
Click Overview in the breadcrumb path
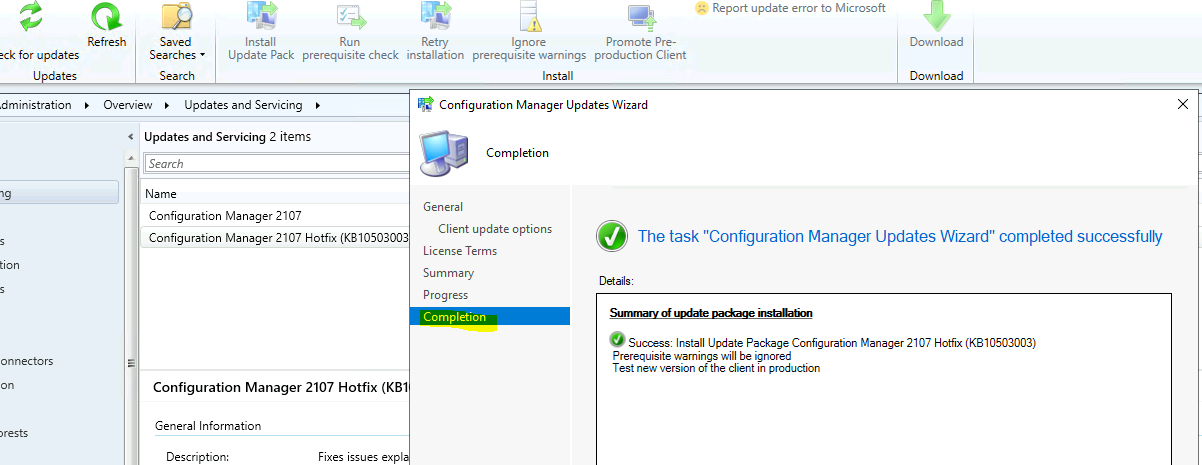coord(128,105)
